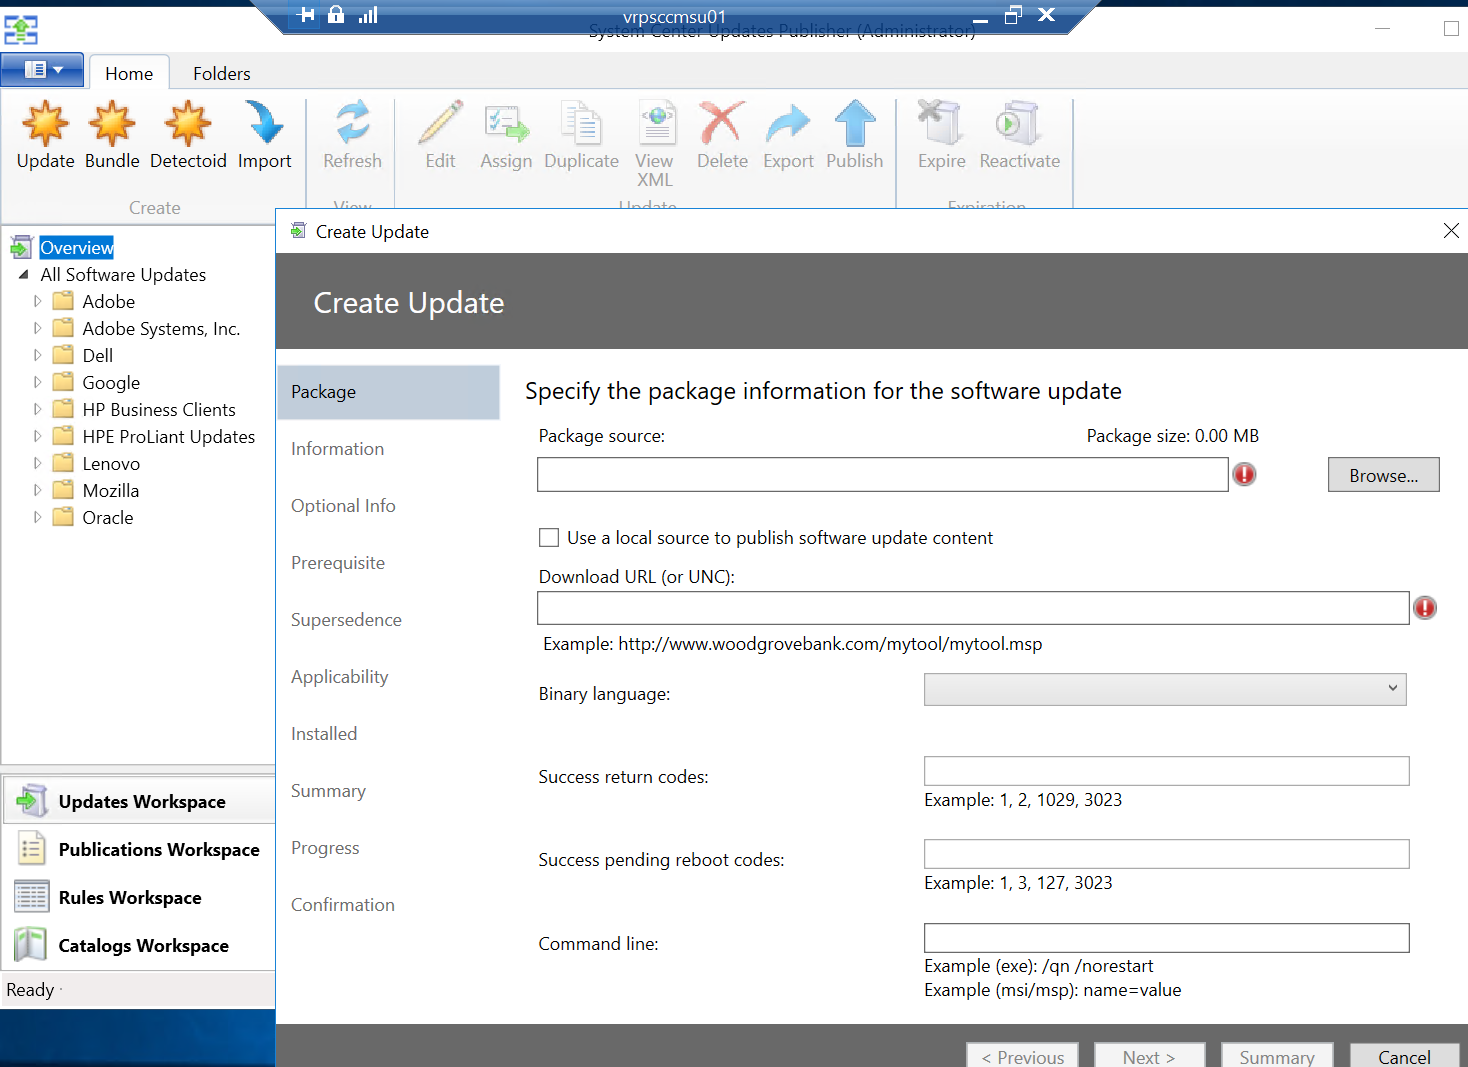This screenshot has width=1468, height=1067.
Task: Expand the Dell folder node
Action: [x=38, y=355]
